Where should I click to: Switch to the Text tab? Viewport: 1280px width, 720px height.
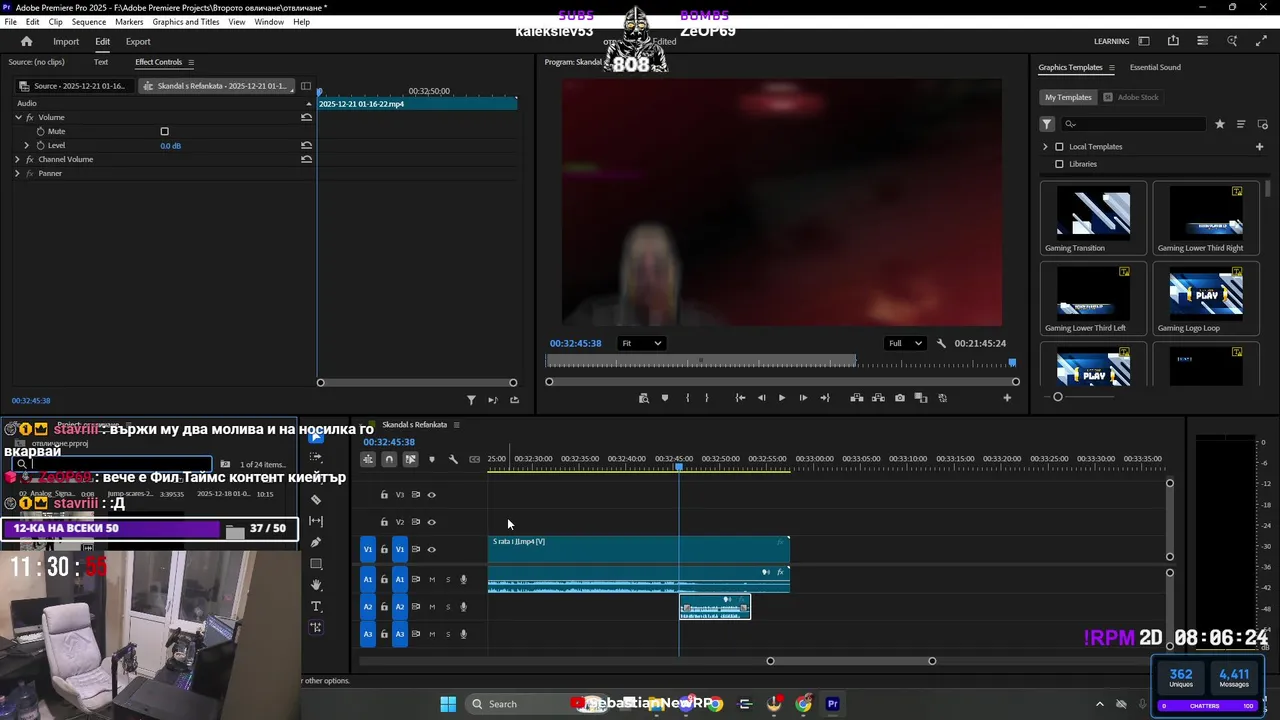click(101, 62)
